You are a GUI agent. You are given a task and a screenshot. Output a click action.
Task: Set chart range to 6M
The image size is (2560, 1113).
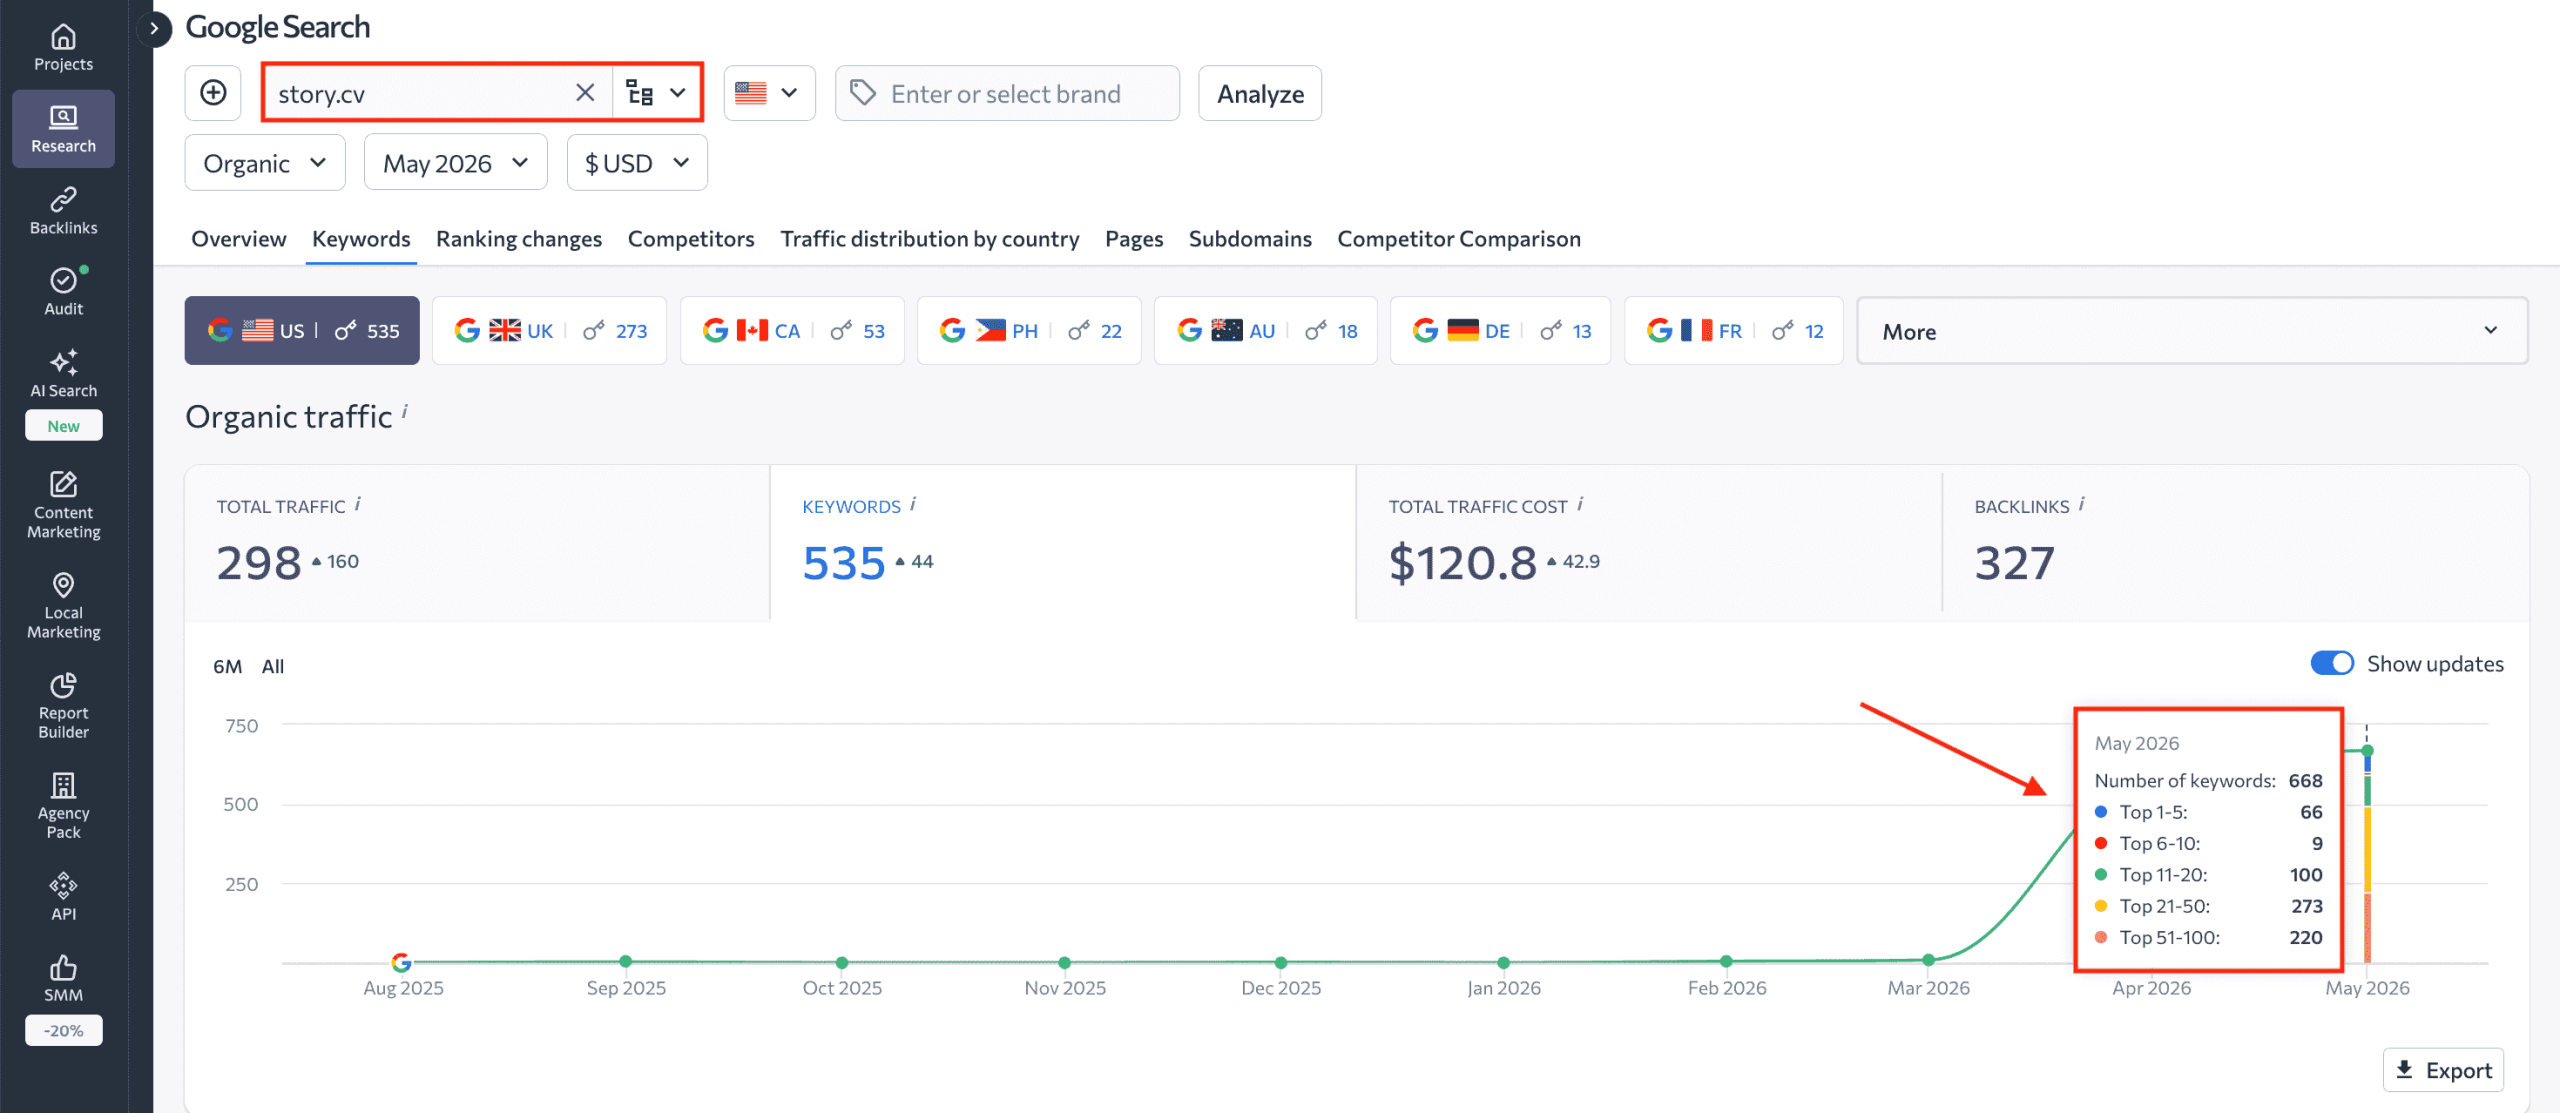pos(227,666)
